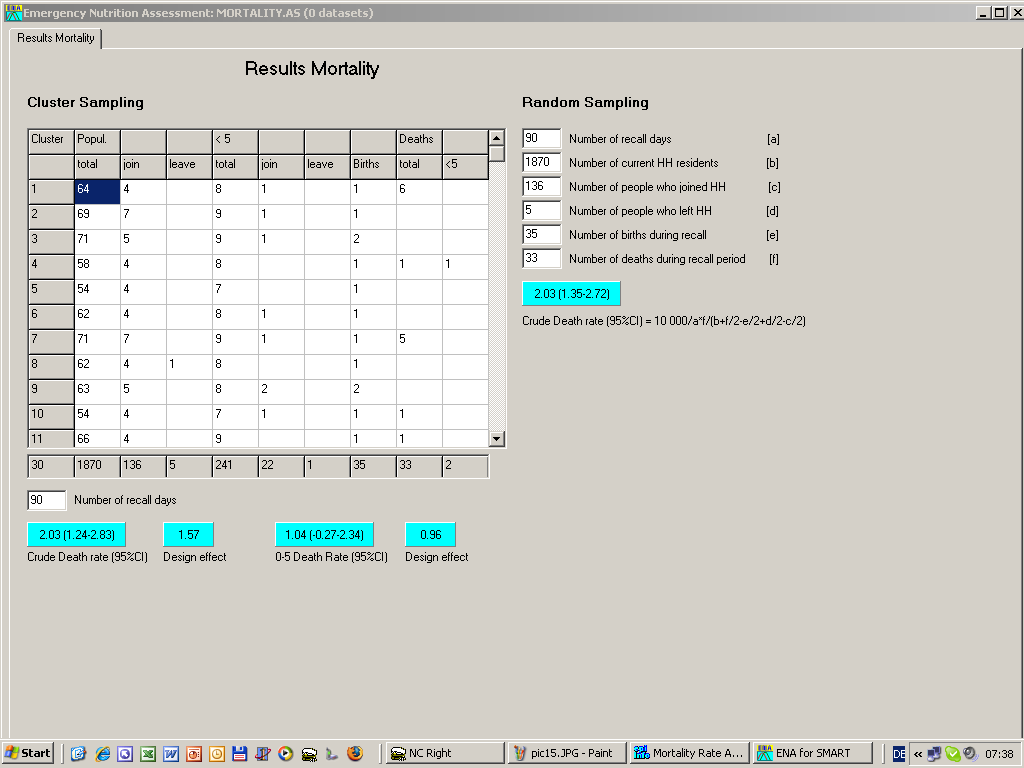This screenshot has width=1024, height=768.
Task: Click the volume speaker icon in system tray
Action: [969, 753]
